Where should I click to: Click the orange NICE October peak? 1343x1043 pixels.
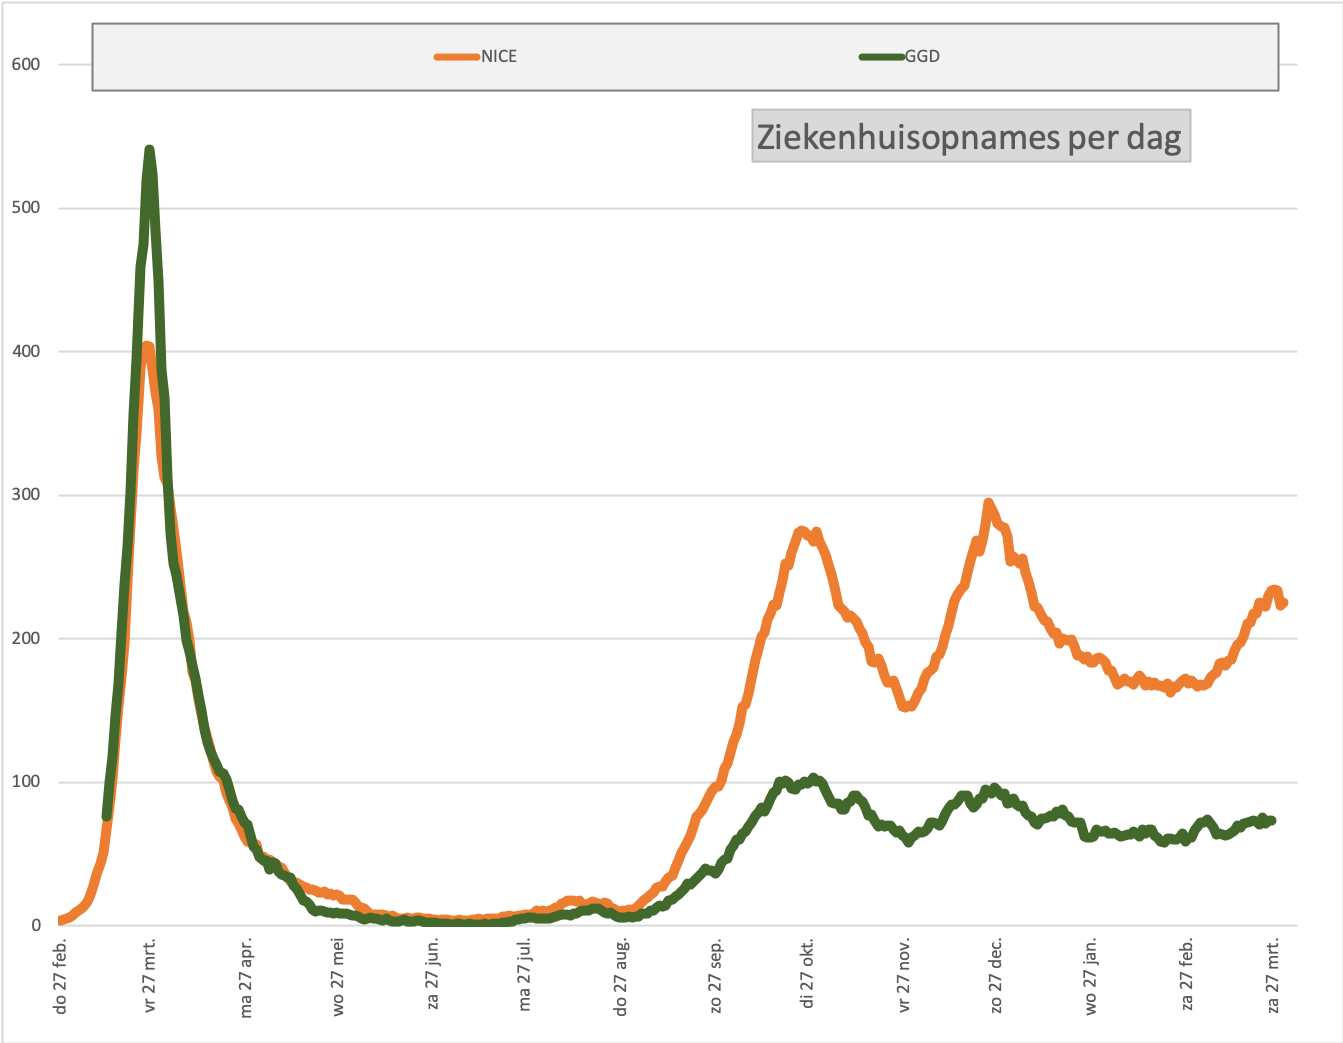802,531
